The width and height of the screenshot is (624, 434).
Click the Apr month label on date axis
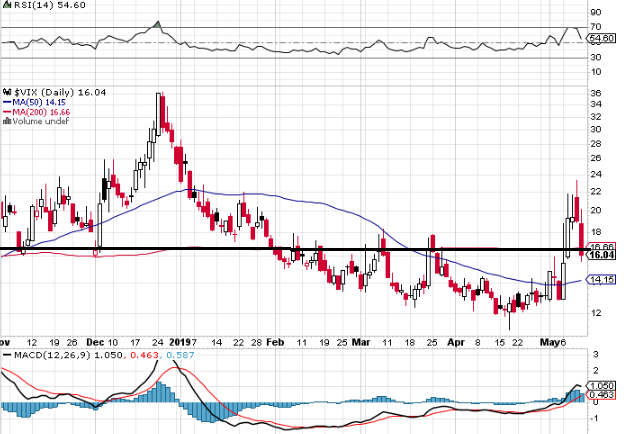pyautogui.click(x=456, y=342)
